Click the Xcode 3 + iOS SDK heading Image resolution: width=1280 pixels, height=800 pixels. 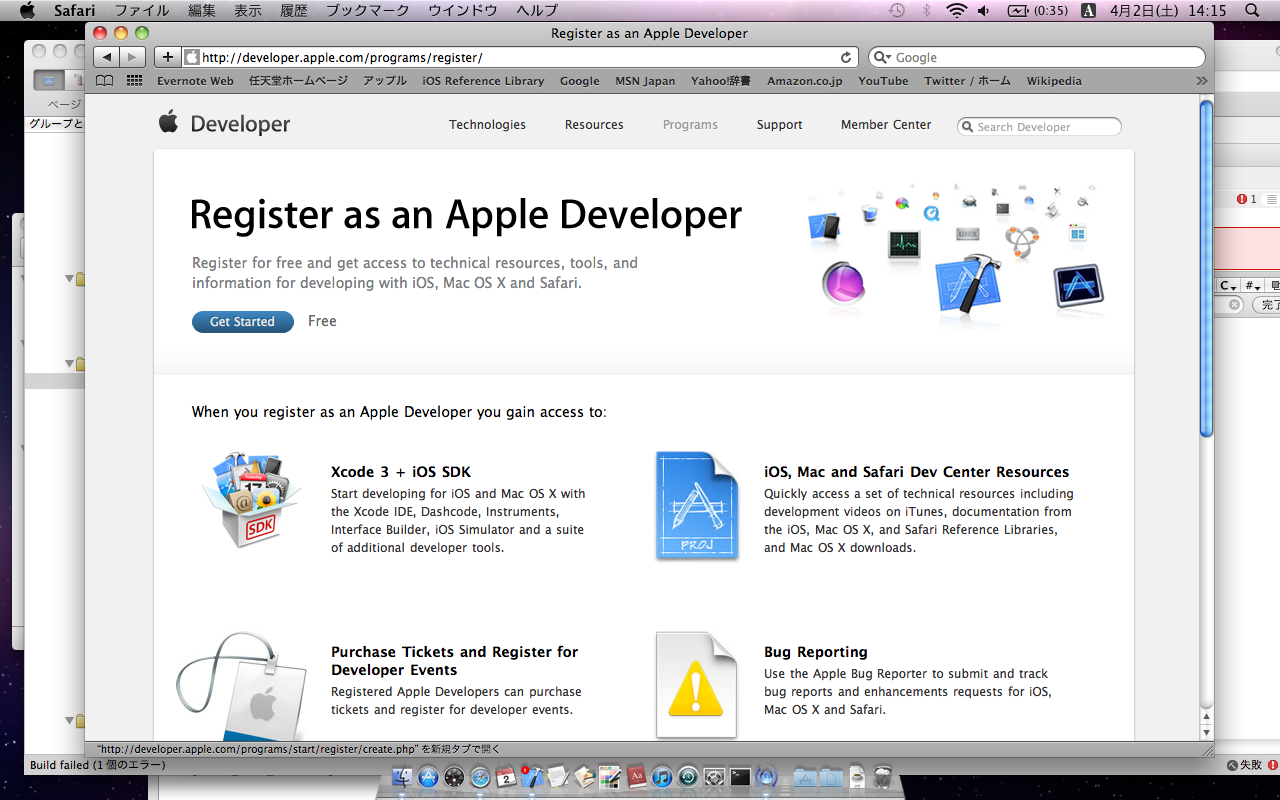click(401, 472)
